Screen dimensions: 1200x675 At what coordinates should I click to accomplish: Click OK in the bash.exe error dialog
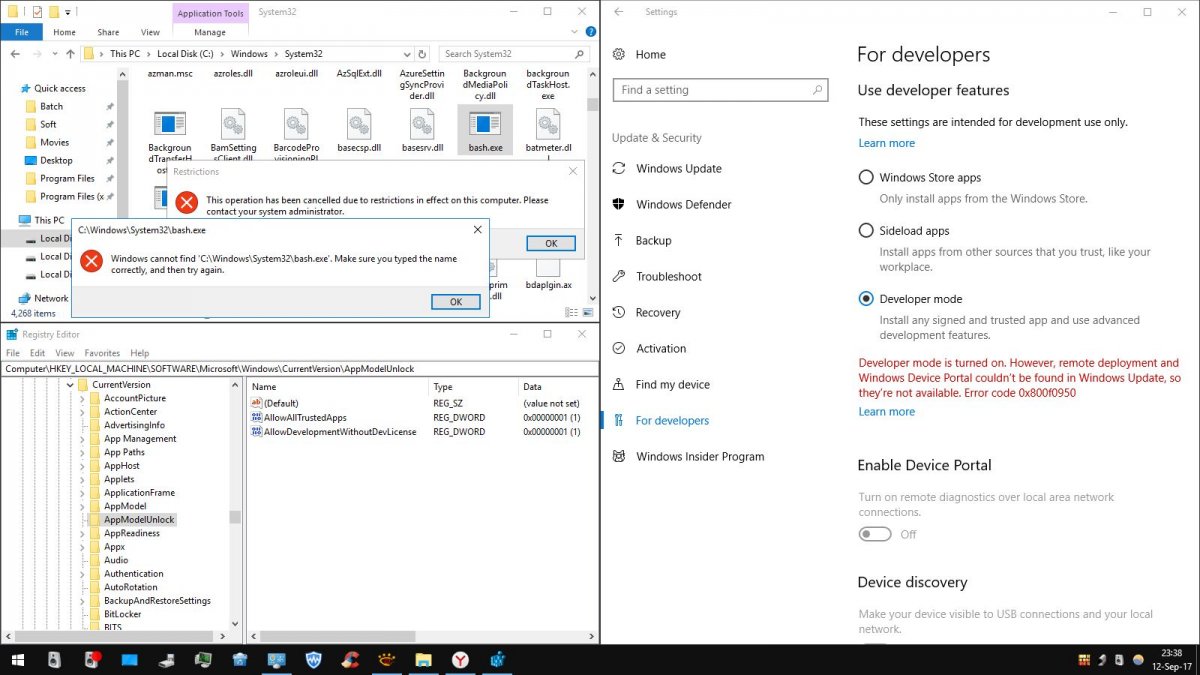(x=455, y=302)
